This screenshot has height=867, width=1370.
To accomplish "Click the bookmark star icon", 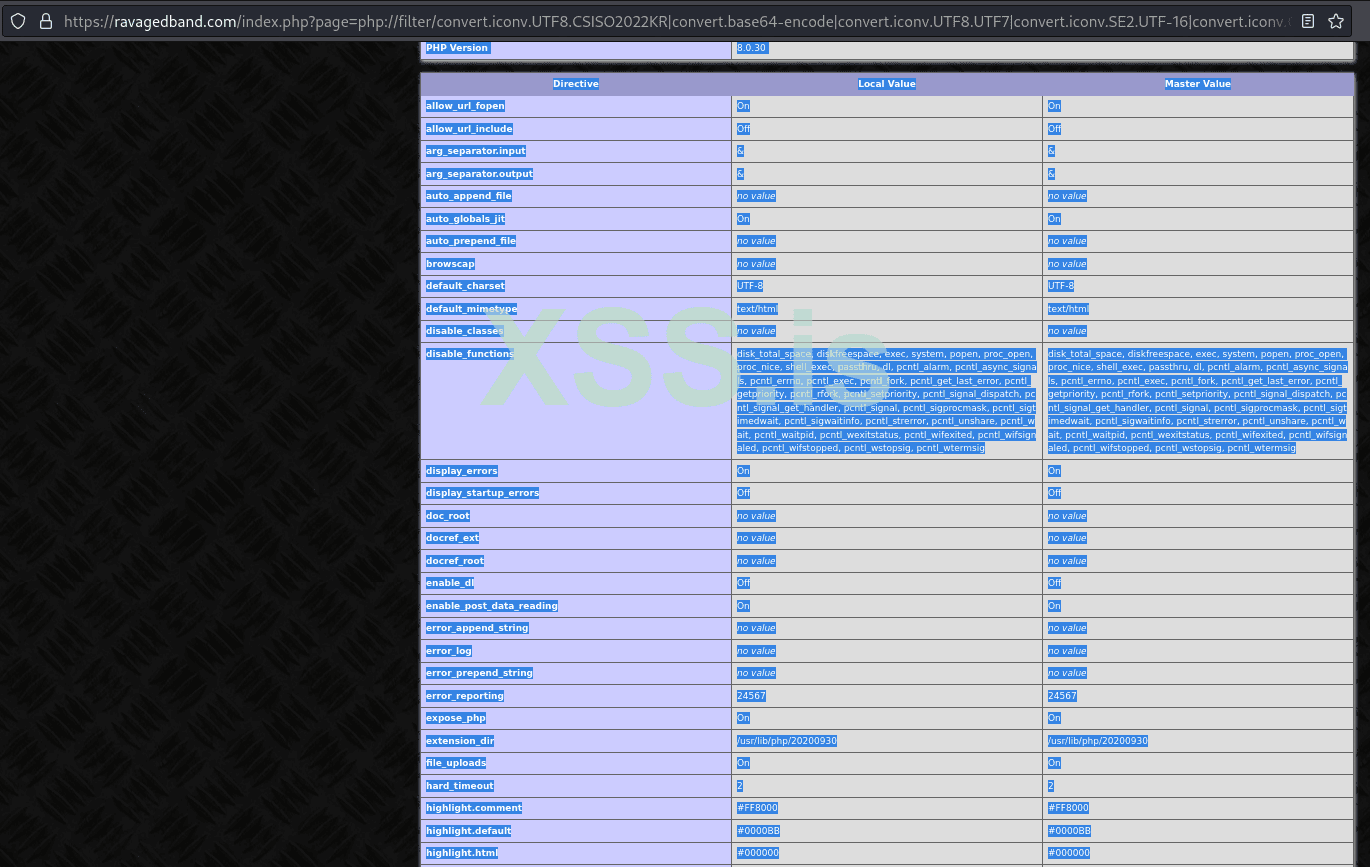I will tap(1337, 20).
